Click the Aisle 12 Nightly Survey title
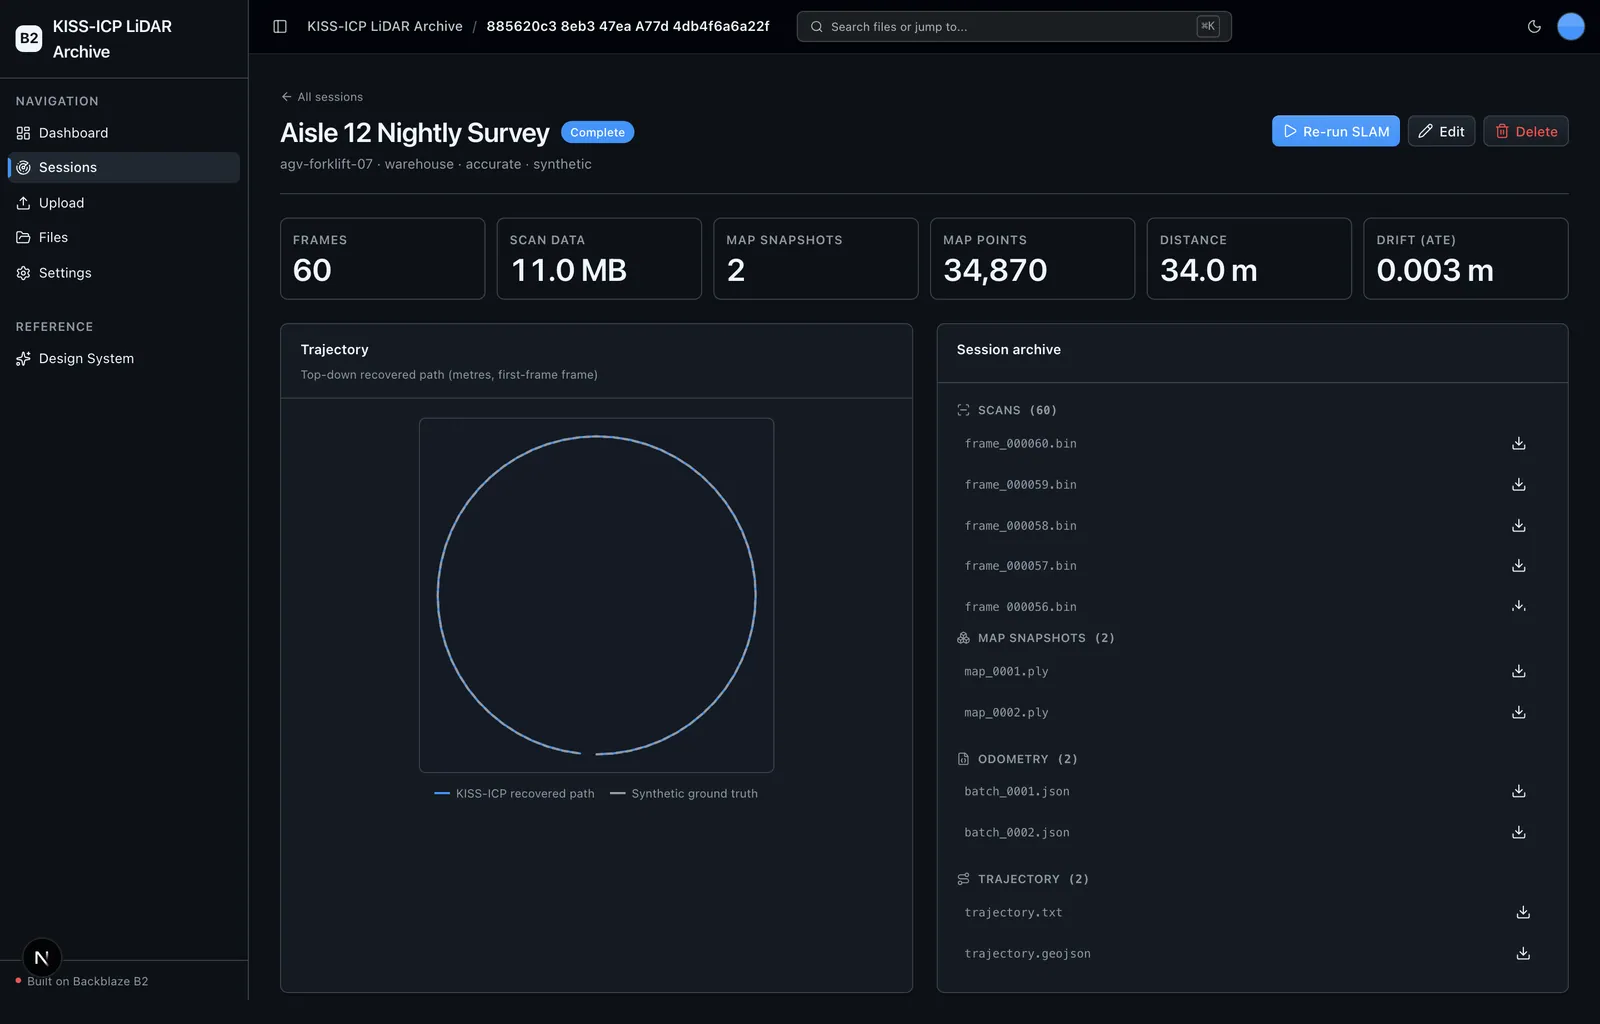This screenshot has width=1600, height=1024. 415,133
